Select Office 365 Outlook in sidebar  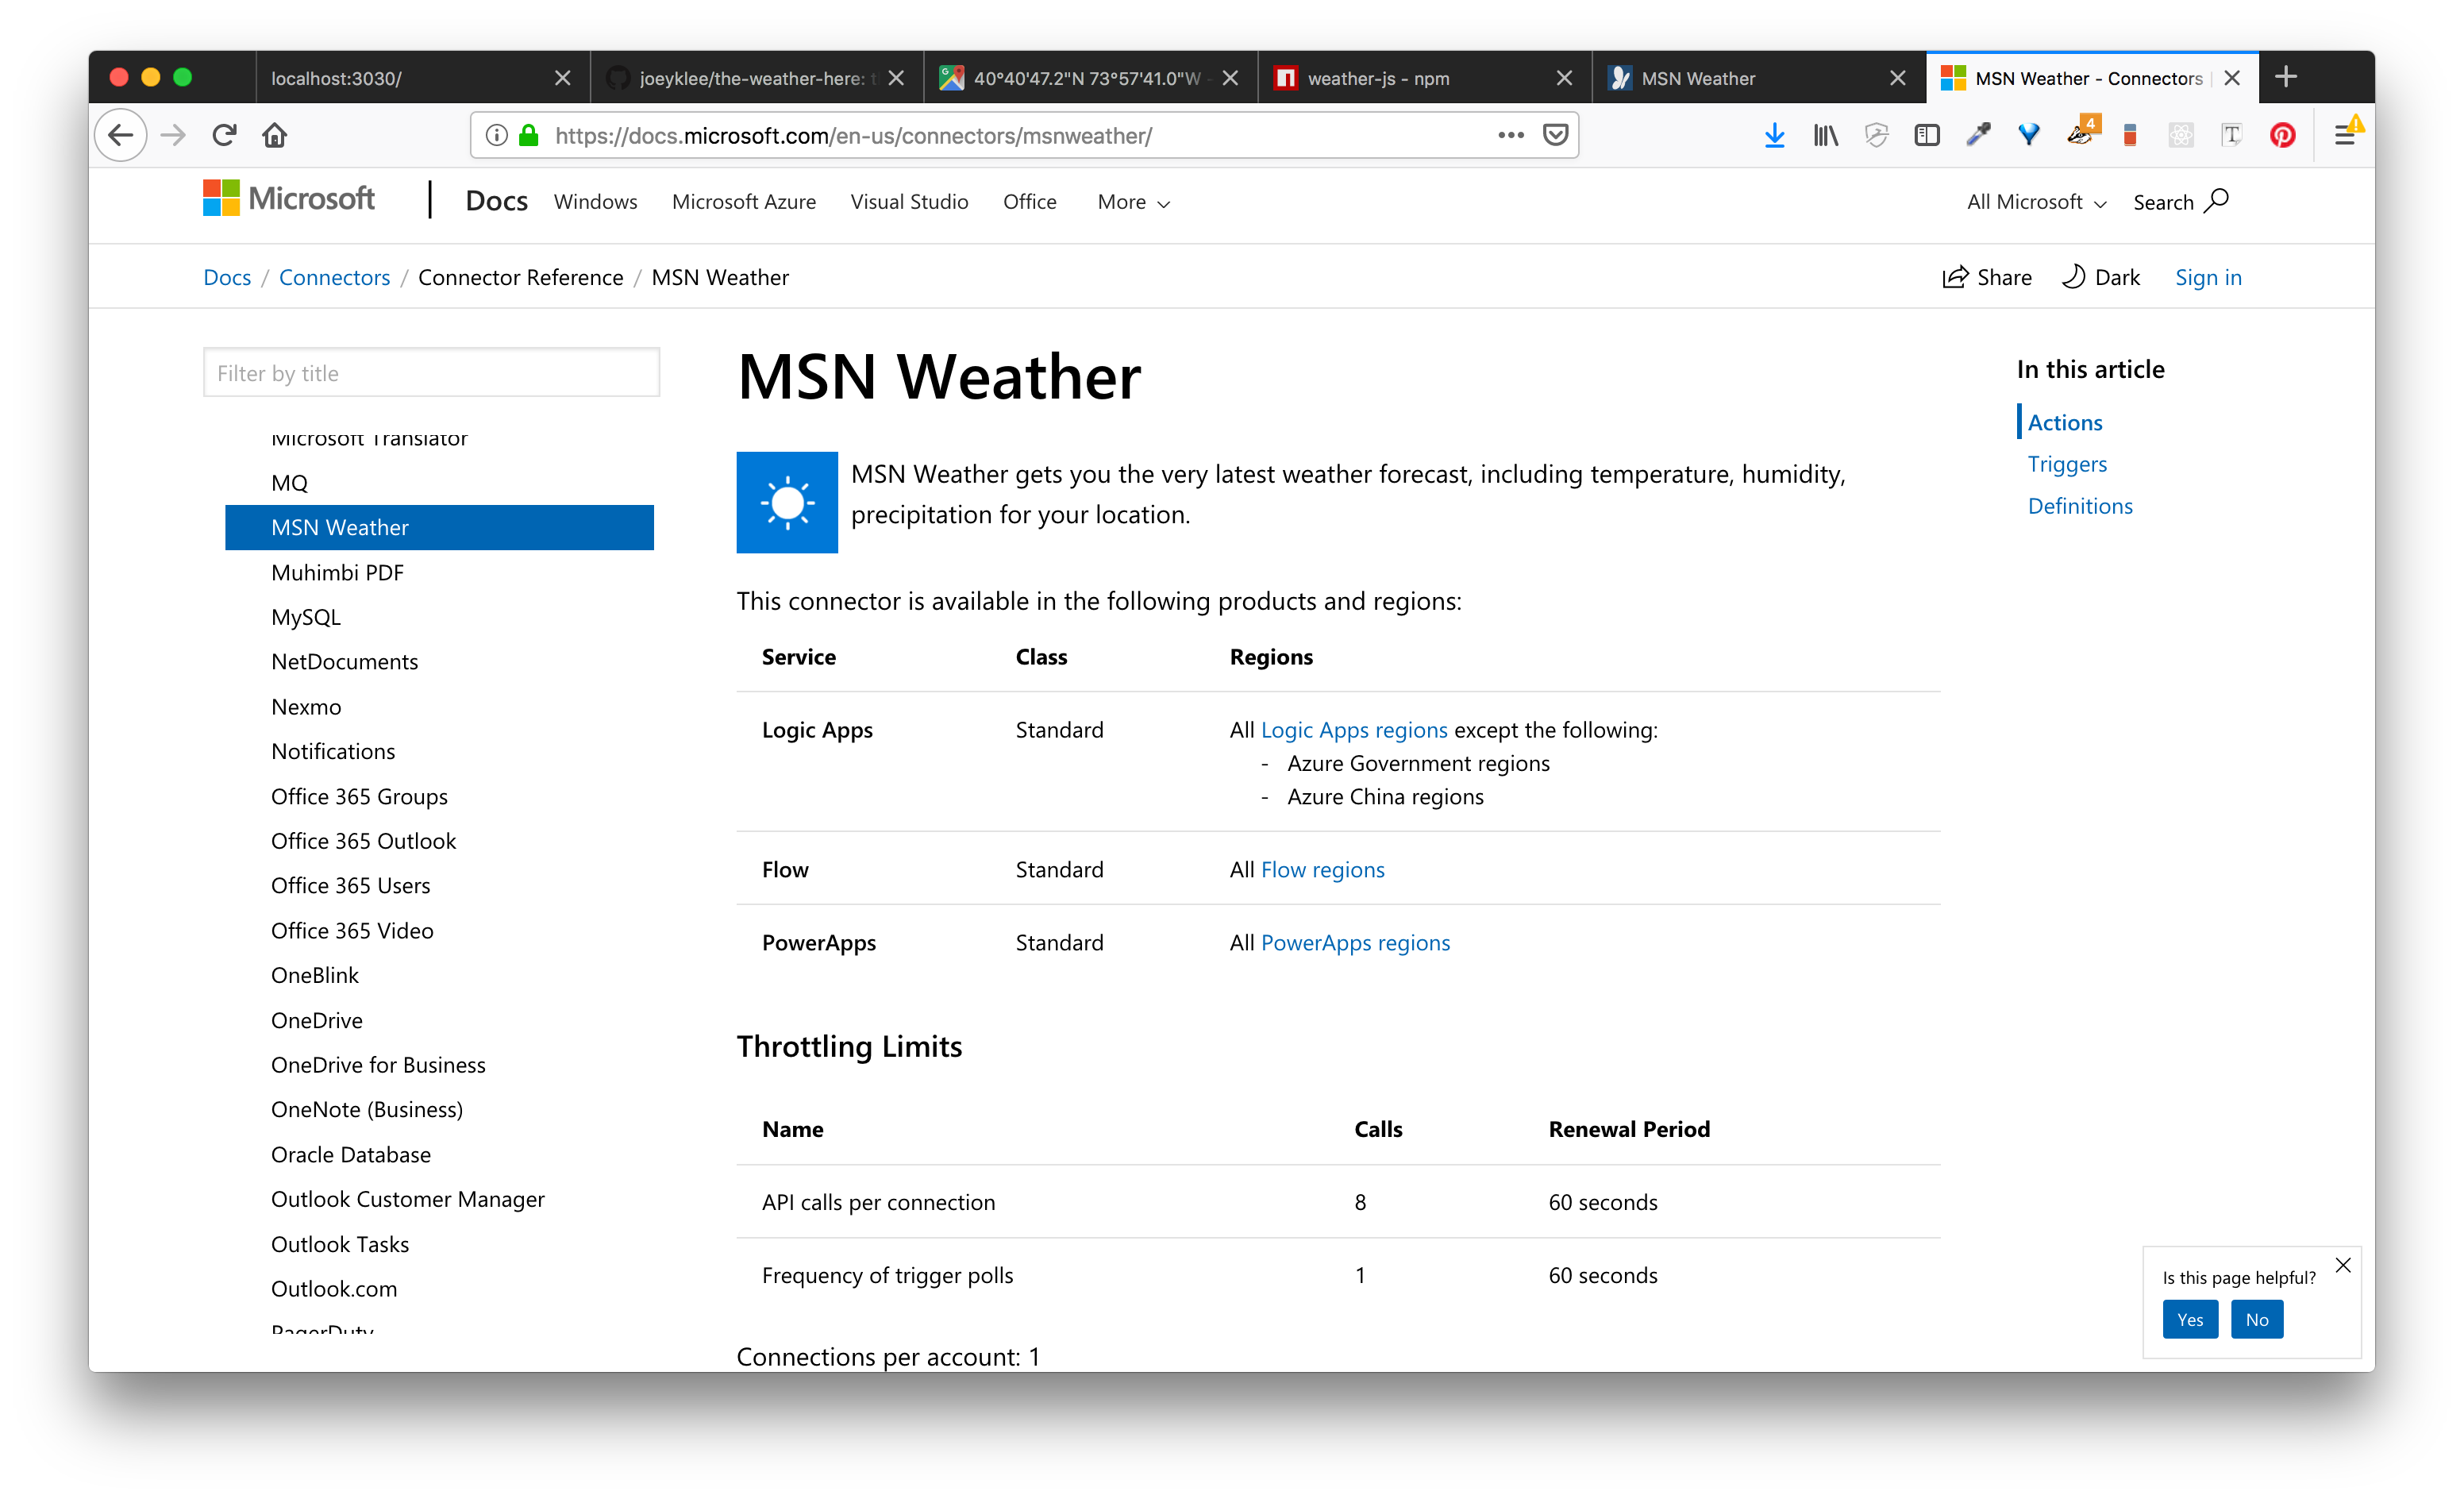click(x=363, y=841)
